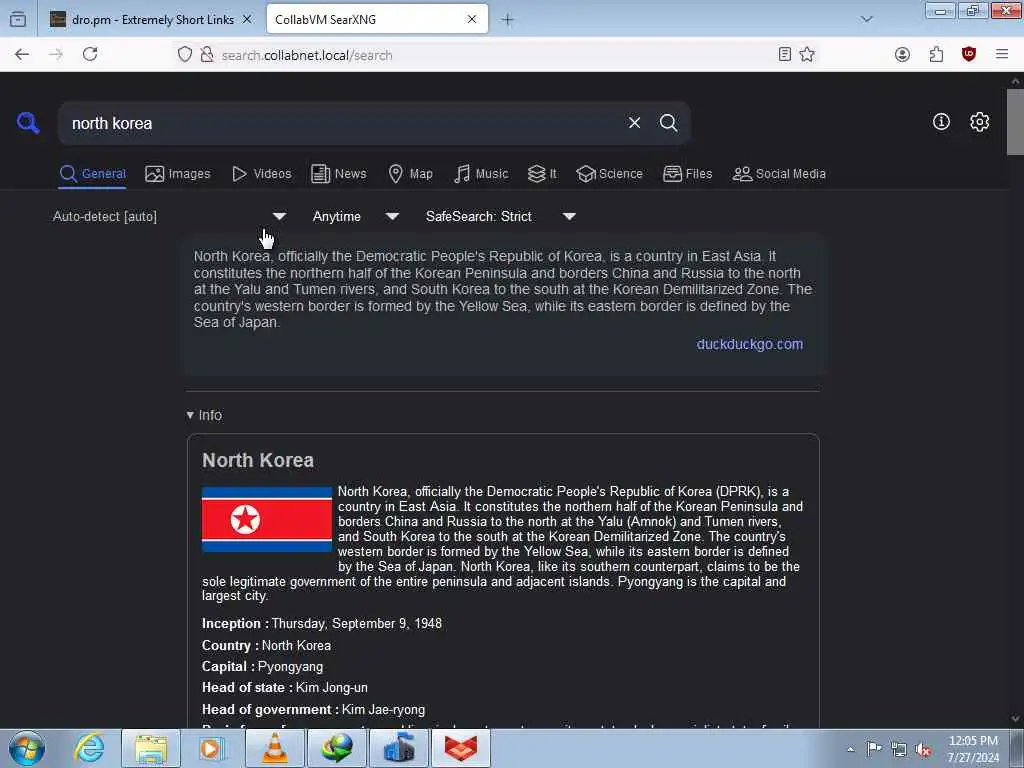Switch to the Music search category
Image resolution: width=1024 pixels, height=768 pixels.
pos(481,174)
